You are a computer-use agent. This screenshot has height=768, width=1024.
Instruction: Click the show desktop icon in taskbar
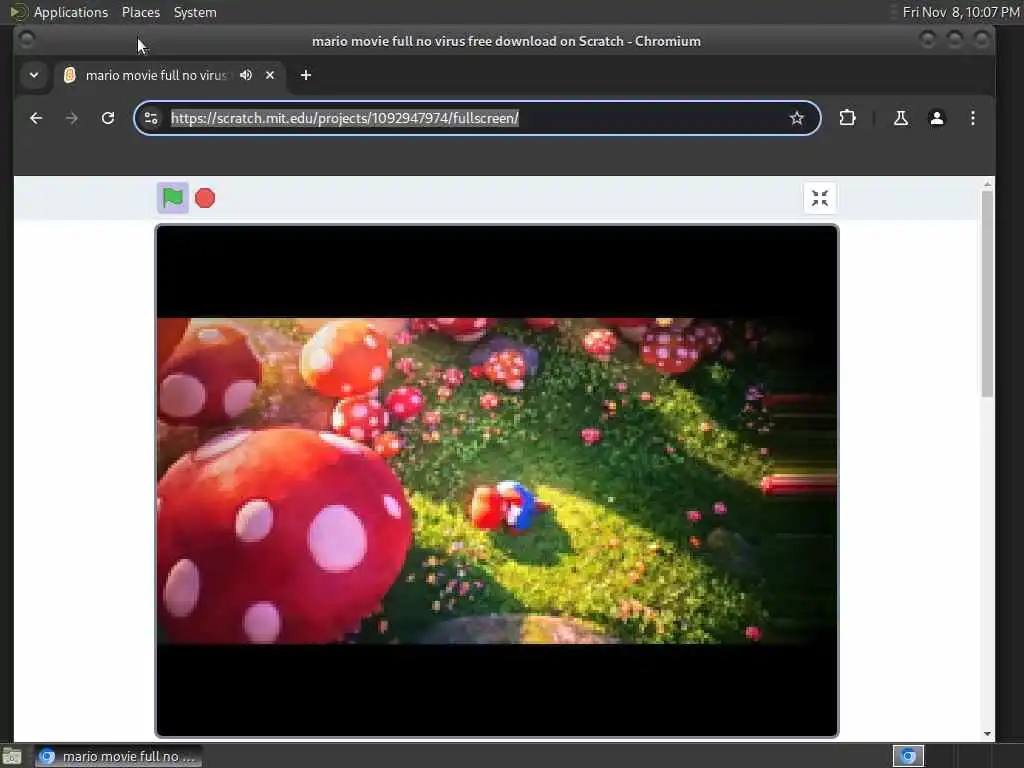12,757
